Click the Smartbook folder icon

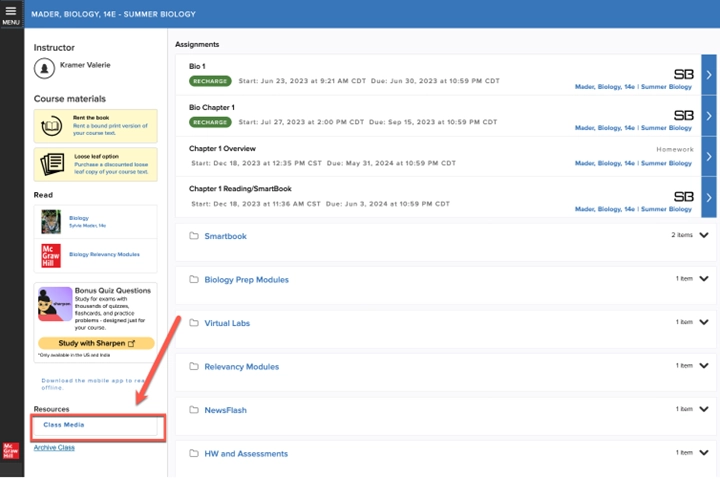point(194,236)
